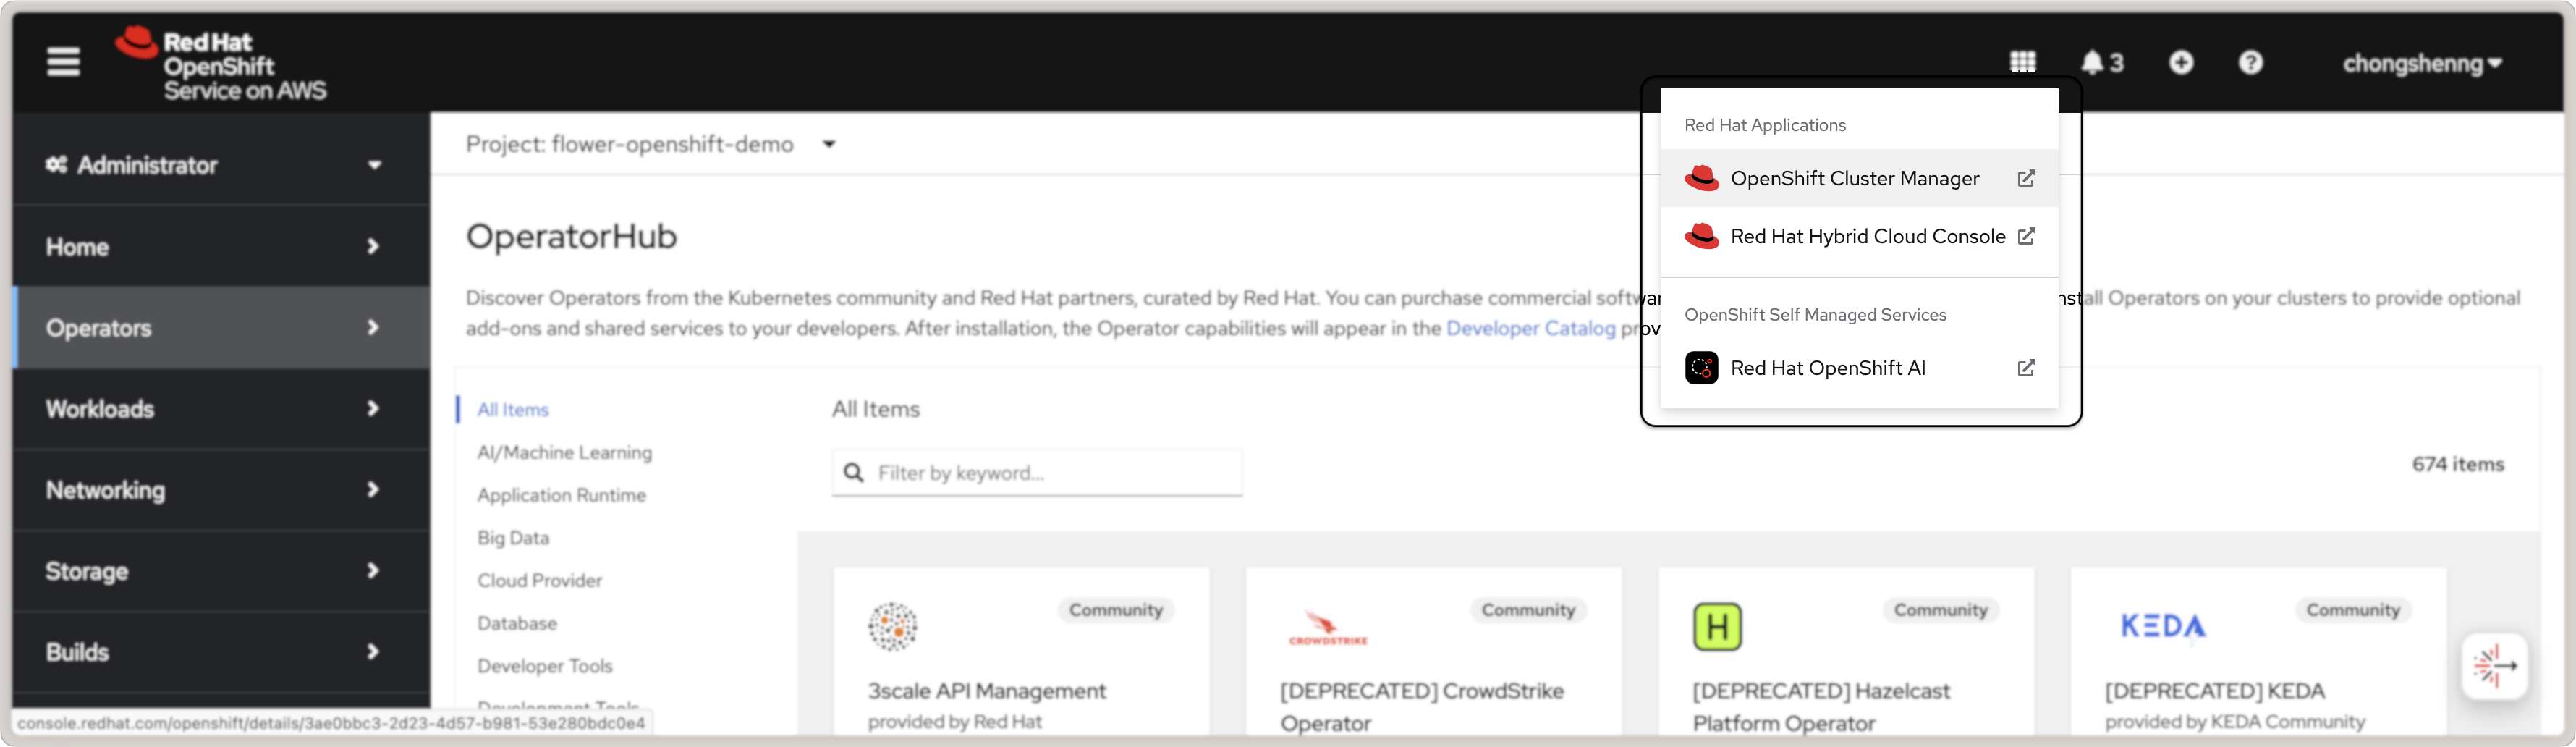Expand the Project flower-openshift-demo selector
The image size is (2576, 747).
click(x=650, y=144)
